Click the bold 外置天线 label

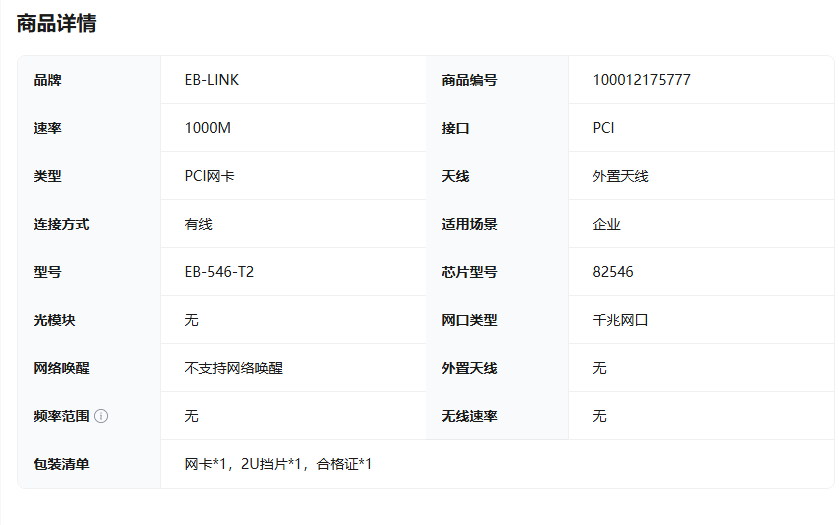(469, 368)
